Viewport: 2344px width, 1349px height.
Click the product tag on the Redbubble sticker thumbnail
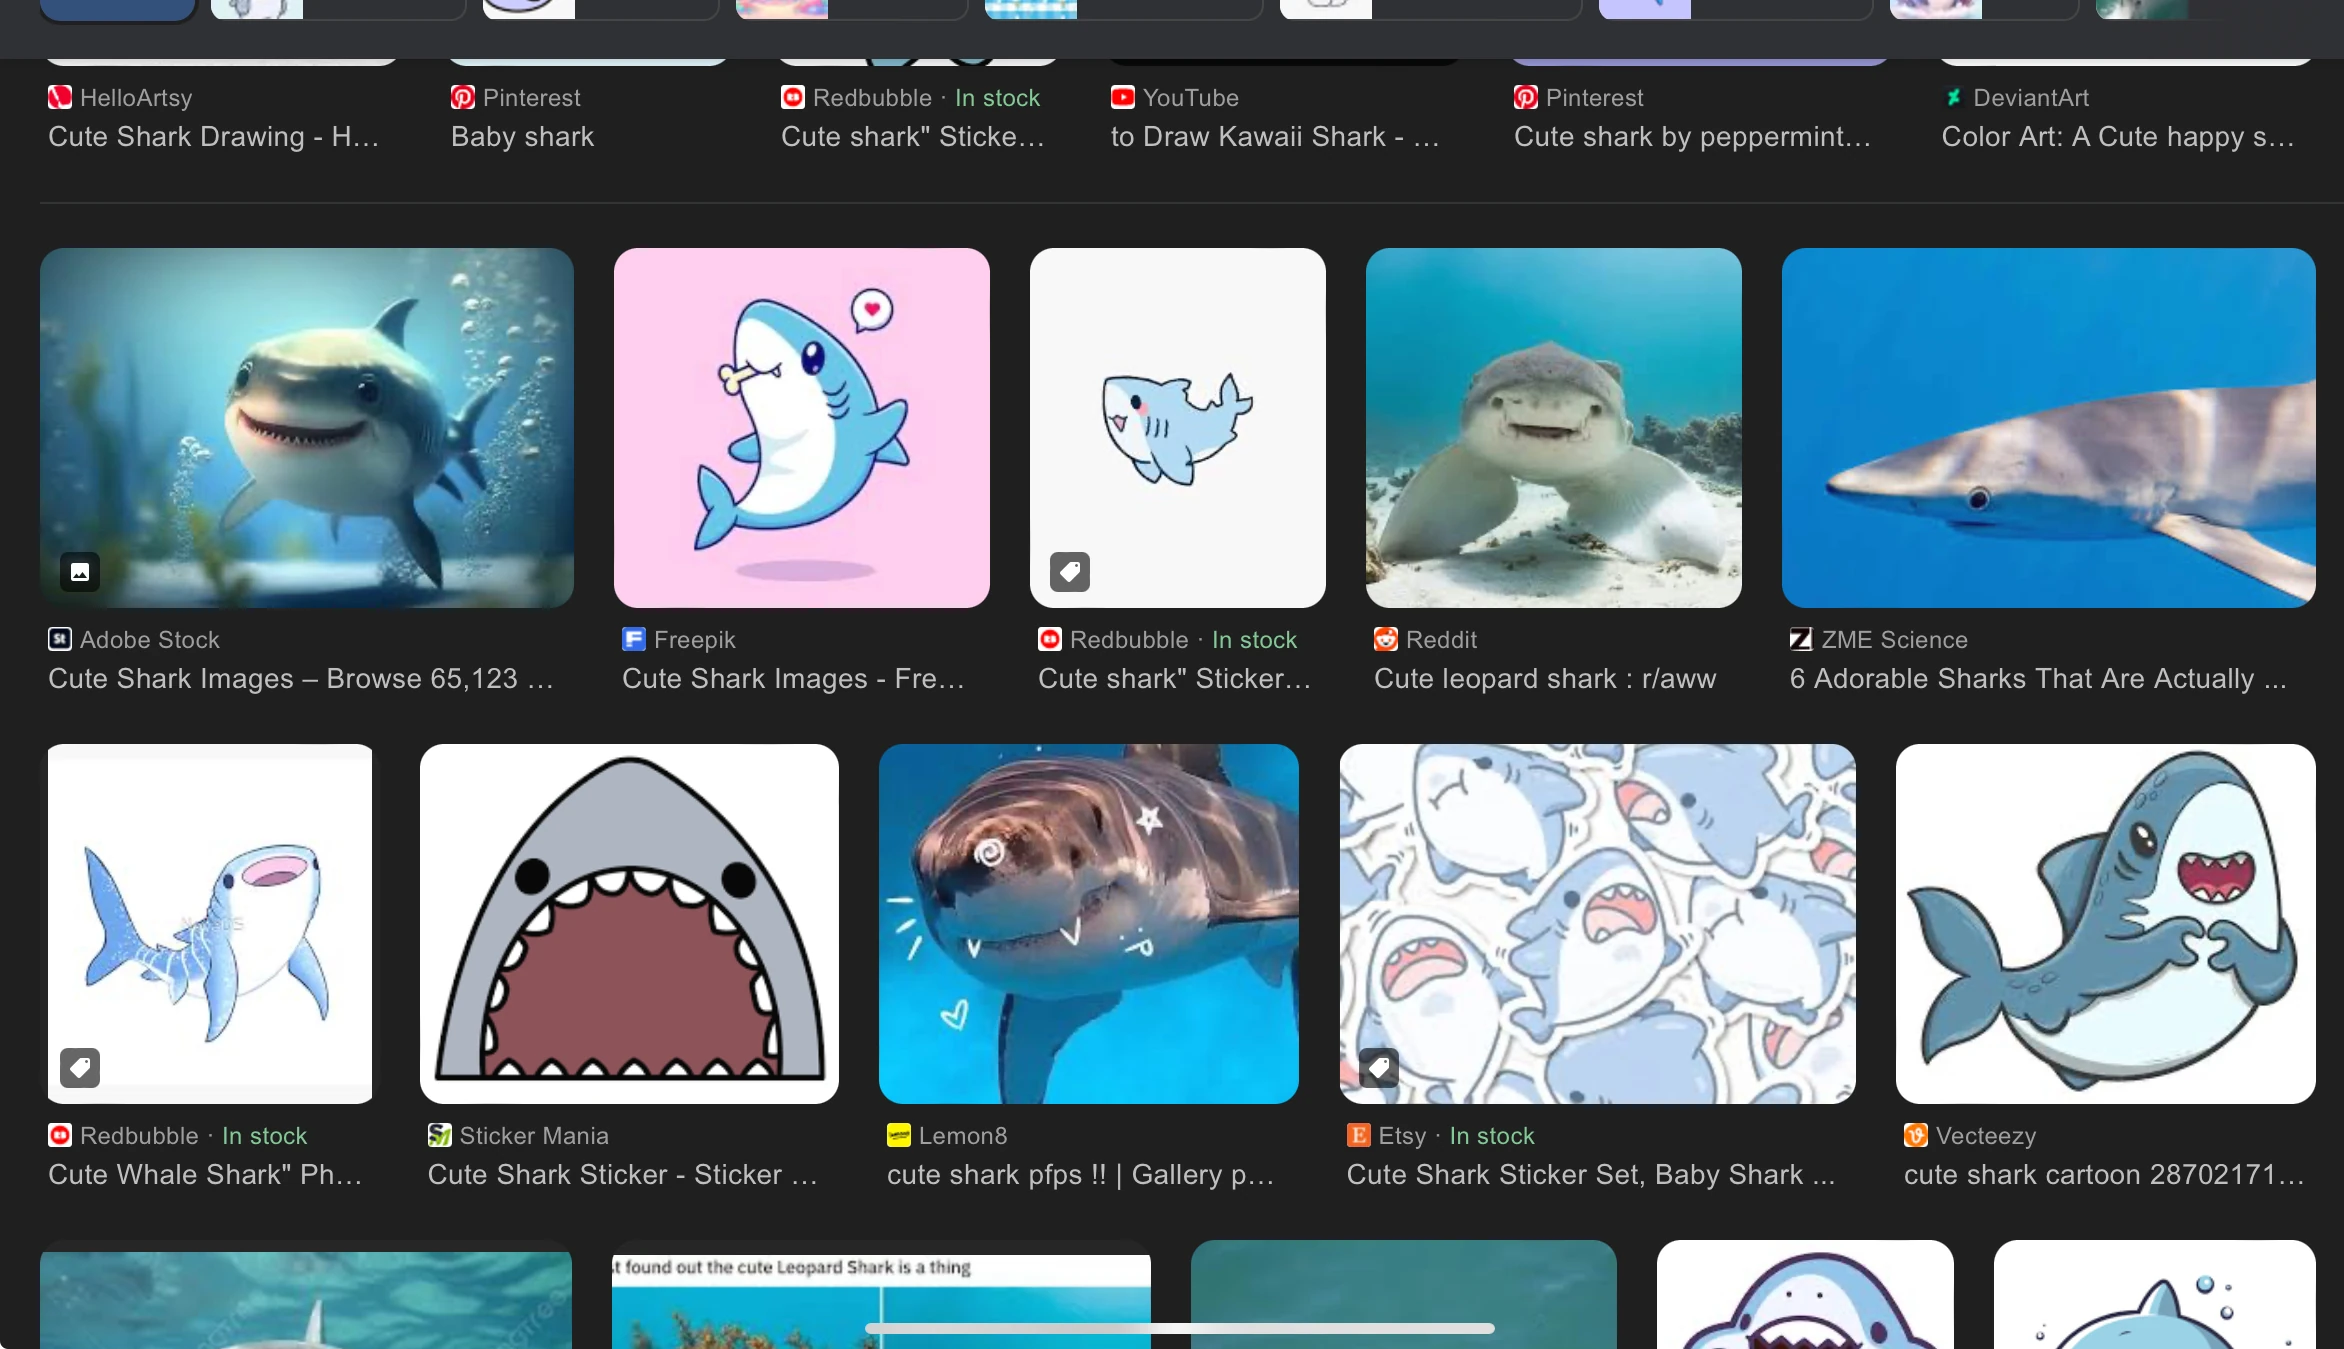click(1068, 571)
